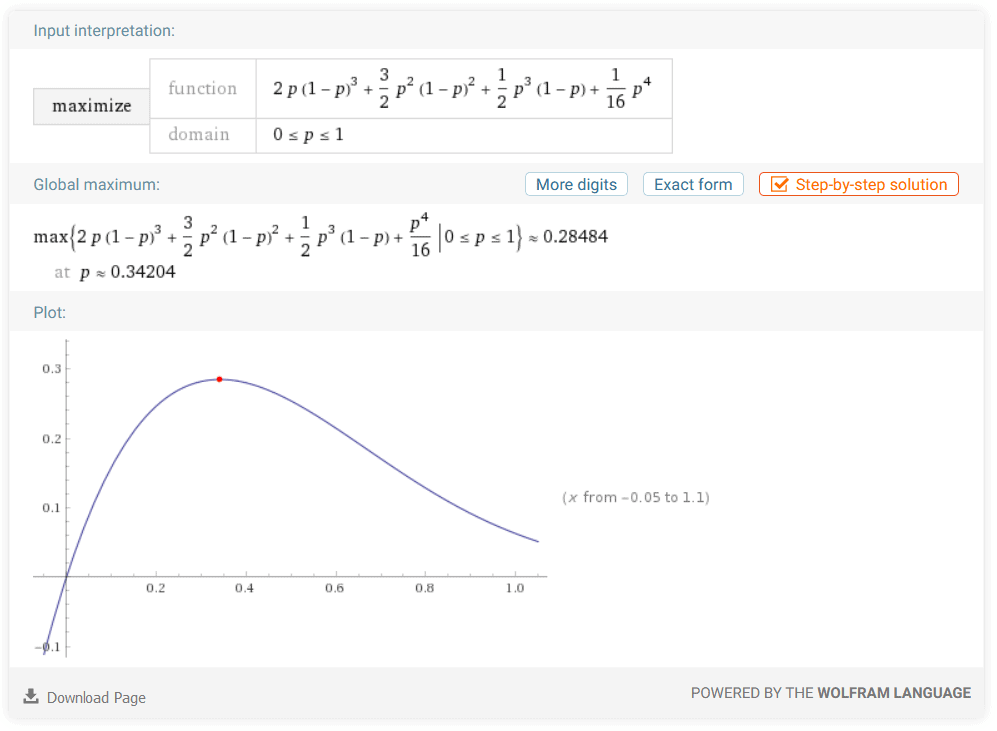Image resolution: width=997 pixels, height=731 pixels.
Task: Click the maximum value 0.28484
Action: [575, 237]
